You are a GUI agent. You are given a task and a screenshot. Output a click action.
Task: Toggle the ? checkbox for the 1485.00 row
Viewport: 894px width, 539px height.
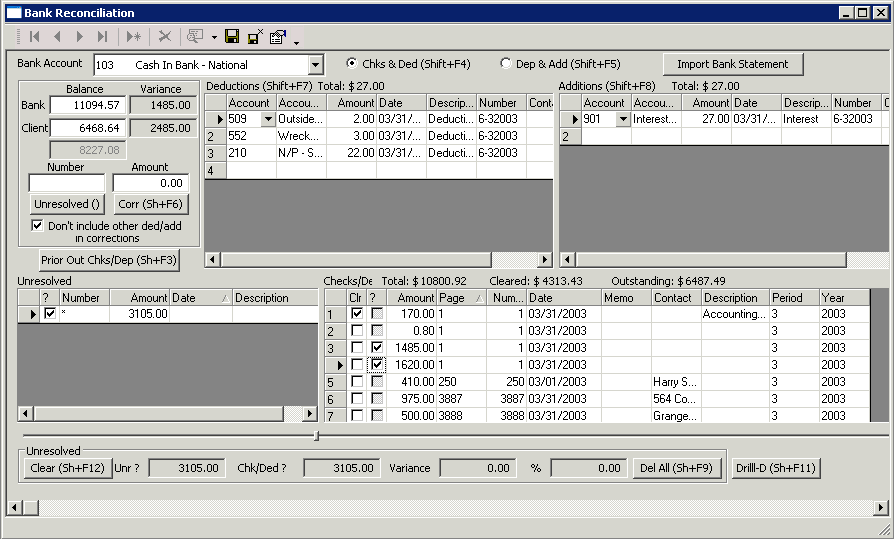coord(377,347)
